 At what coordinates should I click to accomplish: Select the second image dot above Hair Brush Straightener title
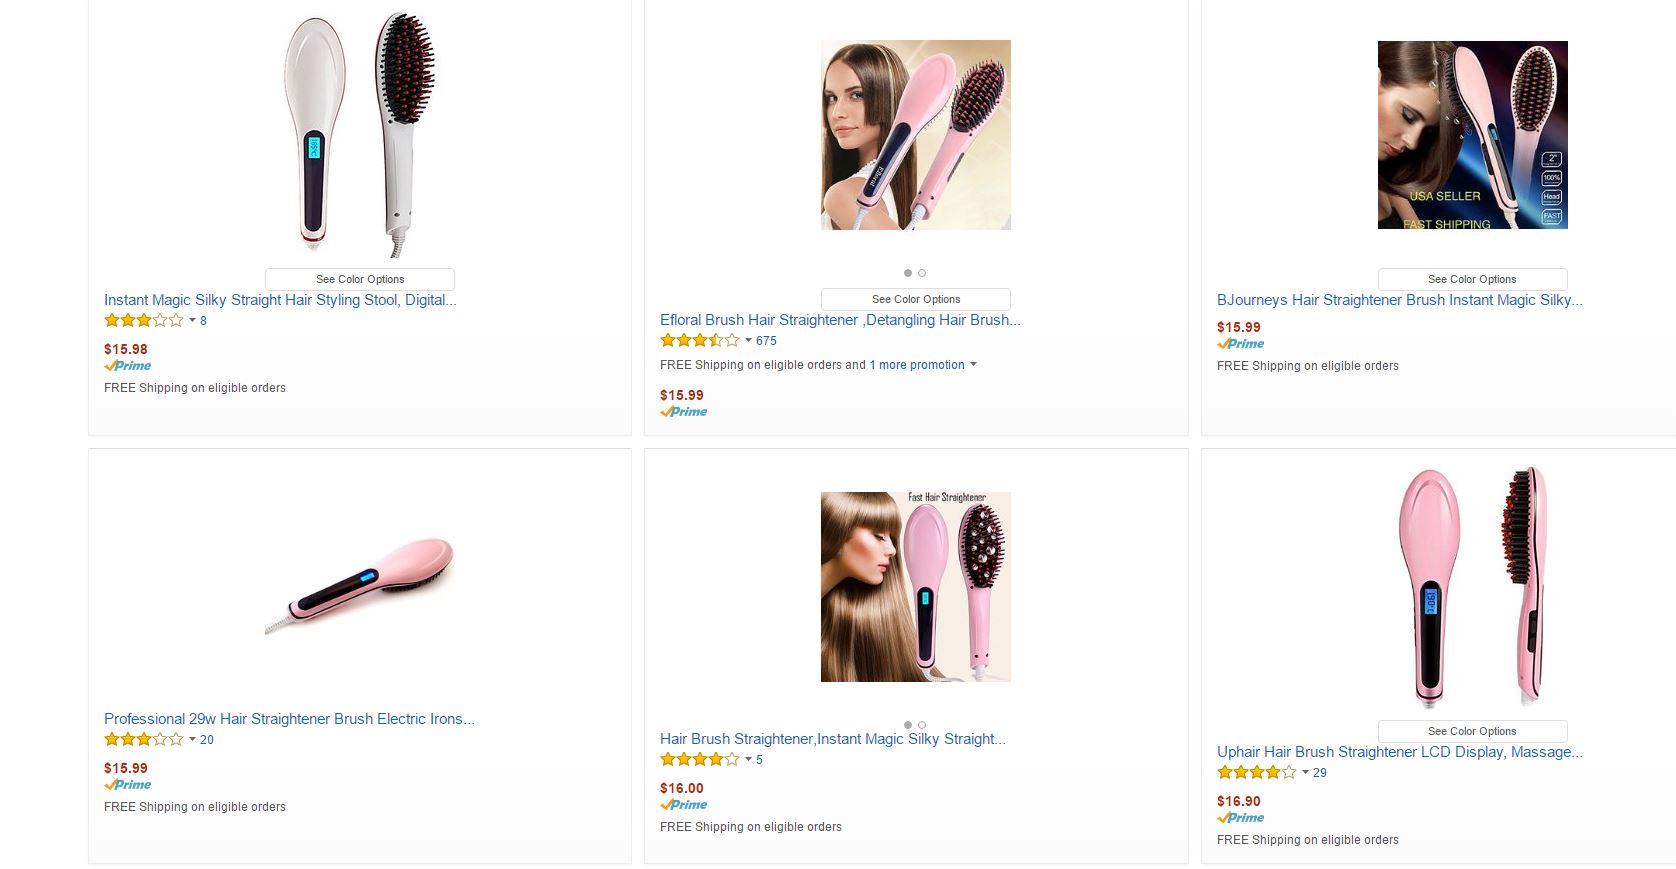pyautogui.click(x=922, y=725)
